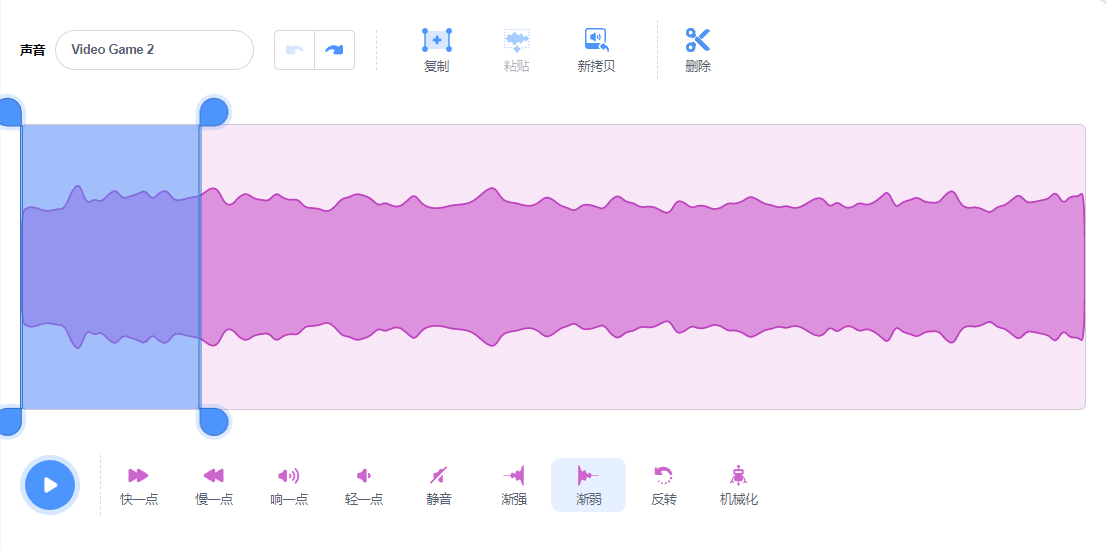Click the Video Game 2 name field
Image resolution: width=1106 pixels, height=548 pixels.
(x=154, y=50)
